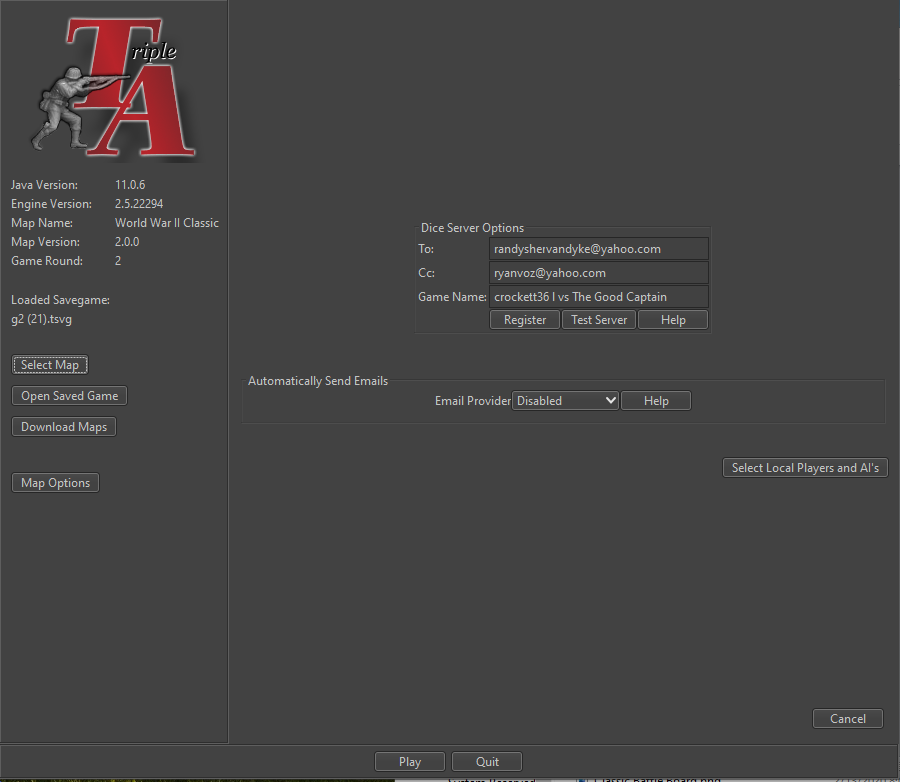This screenshot has width=900, height=782.
Task: Click into the Game Name field
Action: tap(598, 297)
